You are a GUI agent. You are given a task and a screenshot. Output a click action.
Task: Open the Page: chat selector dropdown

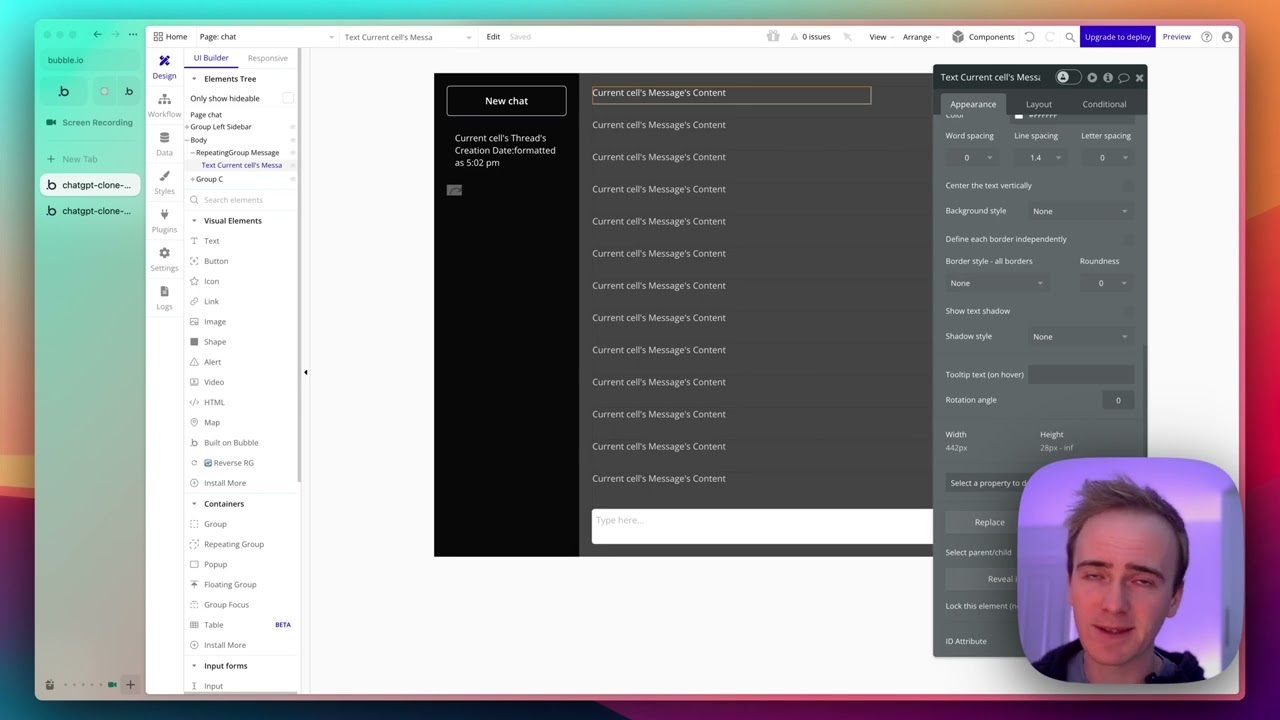click(x=267, y=37)
